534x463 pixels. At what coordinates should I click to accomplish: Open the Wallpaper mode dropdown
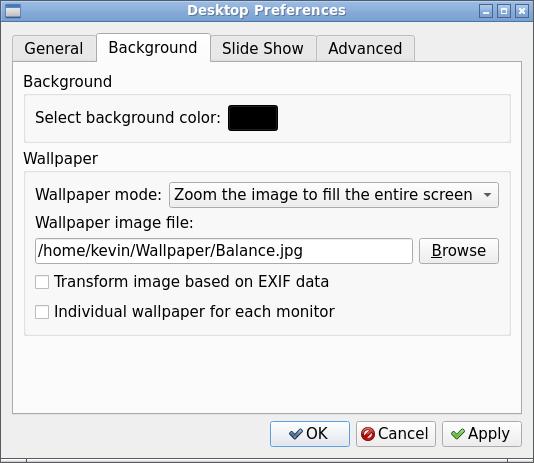(334, 195)
